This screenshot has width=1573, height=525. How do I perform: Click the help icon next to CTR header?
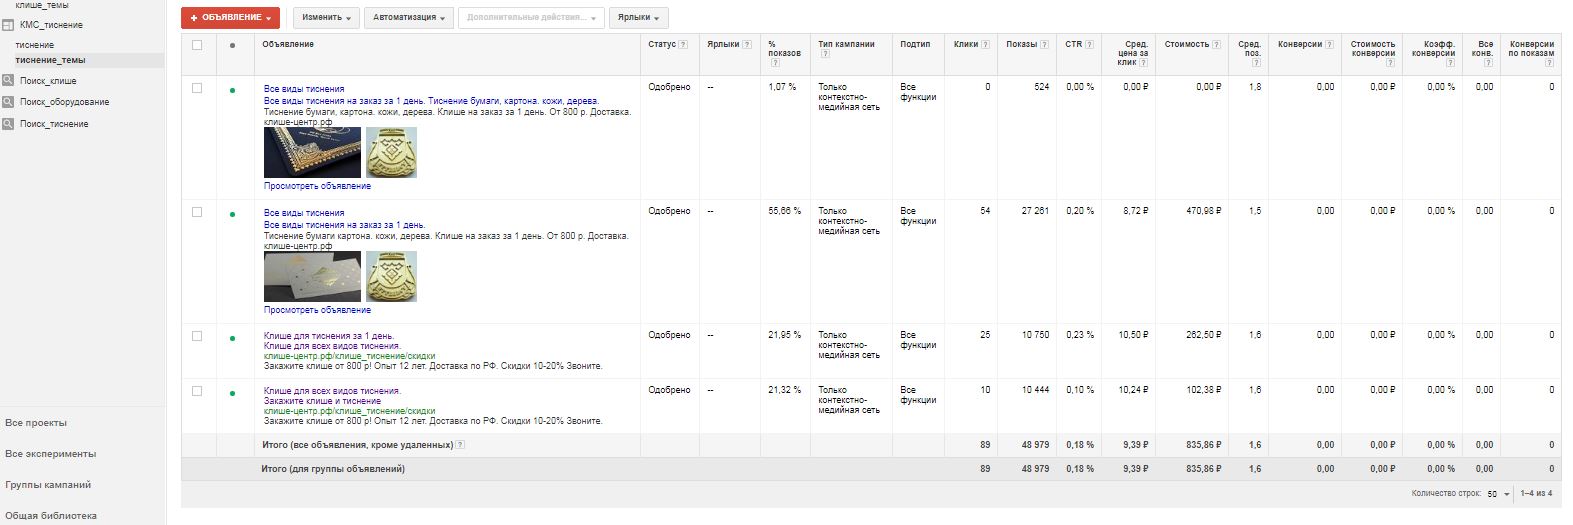tap(1090, 44)
